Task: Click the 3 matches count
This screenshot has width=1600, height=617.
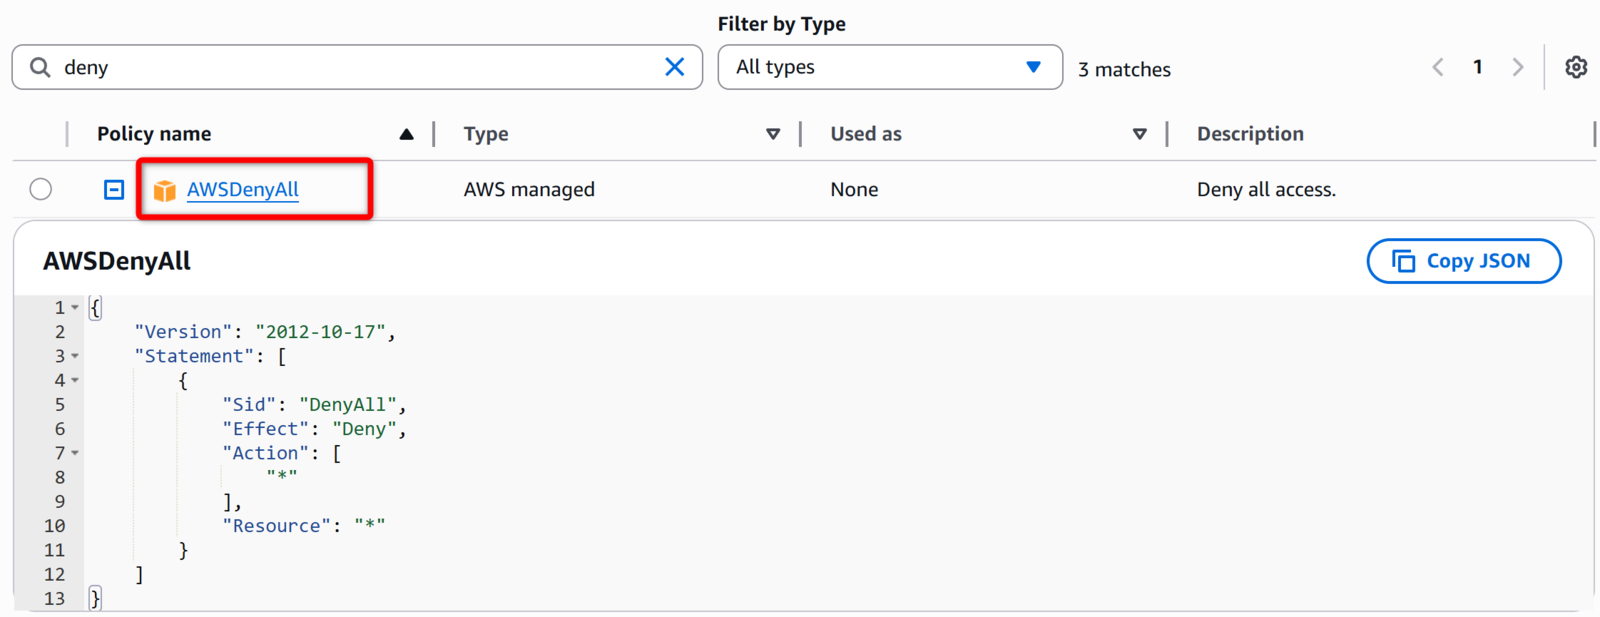Action: [x=1124, y=69]
